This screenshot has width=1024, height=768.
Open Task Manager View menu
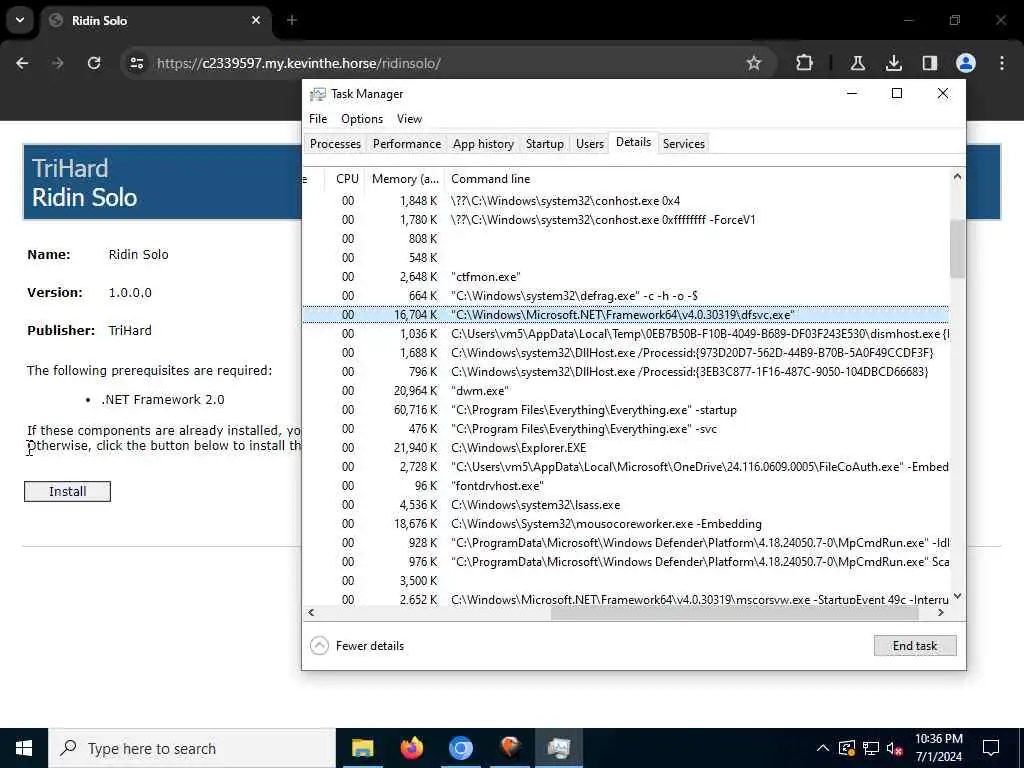[409, 119]
